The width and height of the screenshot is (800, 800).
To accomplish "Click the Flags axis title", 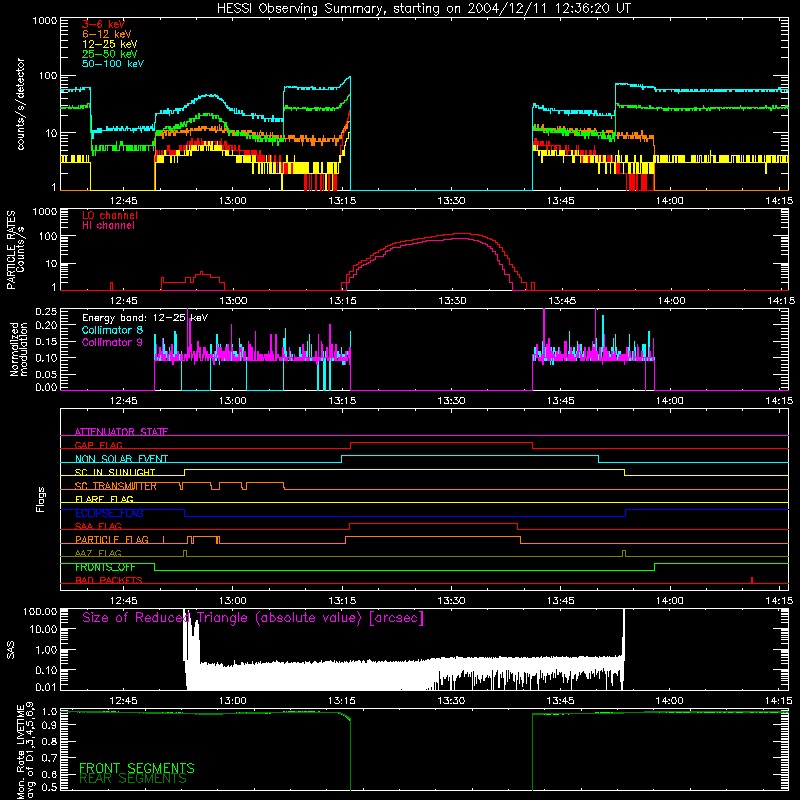I will [41, 499].
